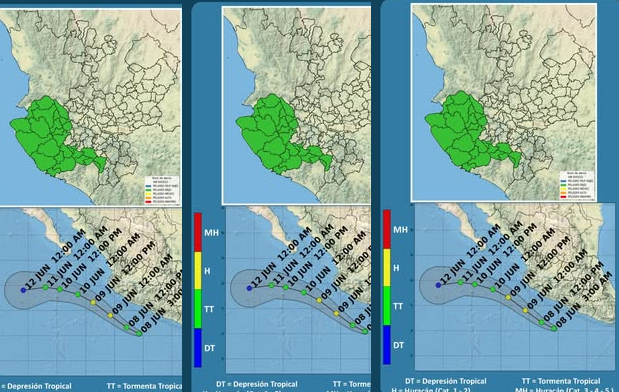Click the yellow H label in right panel
This screenshot has height=392, width=619.
pyautogui.click(x=396, y=268)
